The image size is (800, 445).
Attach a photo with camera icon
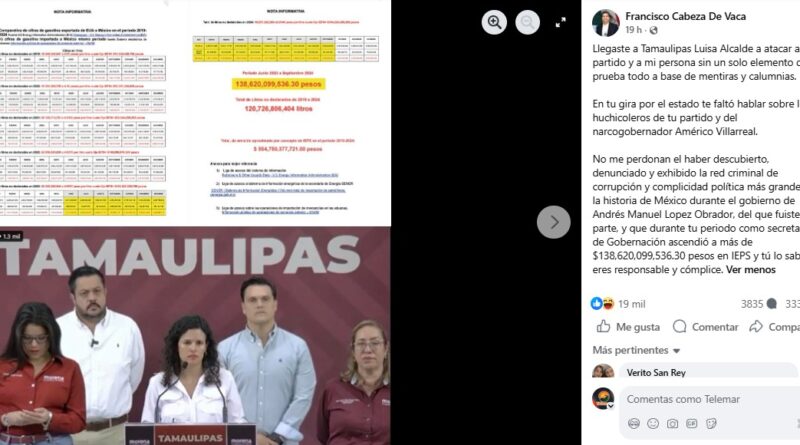click(x=672, y=424)
